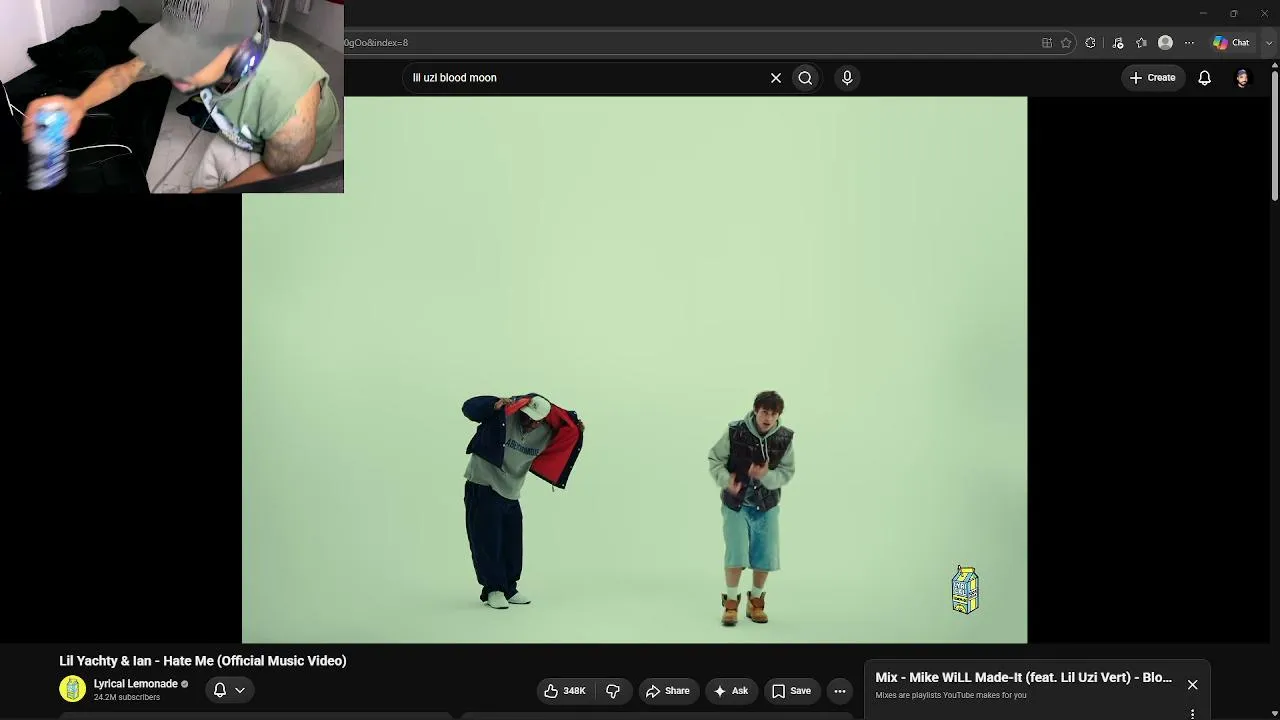This screenshot has height=720, width=1280.
Task: Open the browser Favorites list icon
Action: click(x=1141, y=43)
